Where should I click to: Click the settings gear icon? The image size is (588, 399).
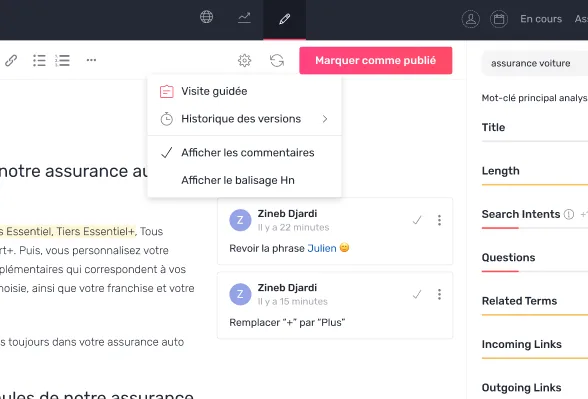tap(244, 60)
